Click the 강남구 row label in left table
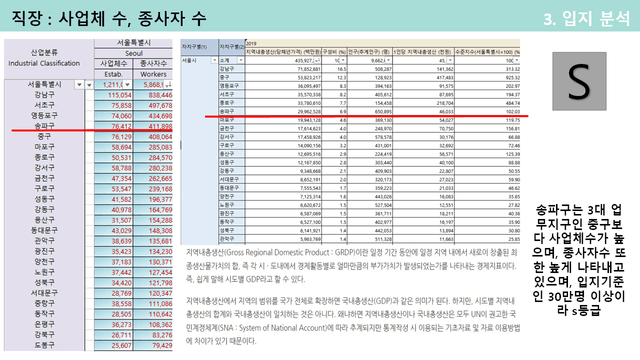This screenshot has width=640, height=360. click(x=44, y=95)
